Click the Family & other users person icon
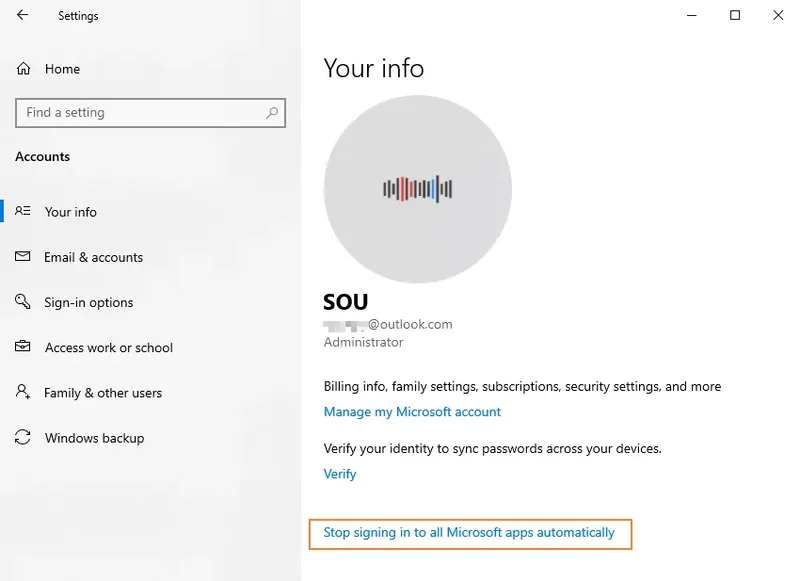 (22, 392)
